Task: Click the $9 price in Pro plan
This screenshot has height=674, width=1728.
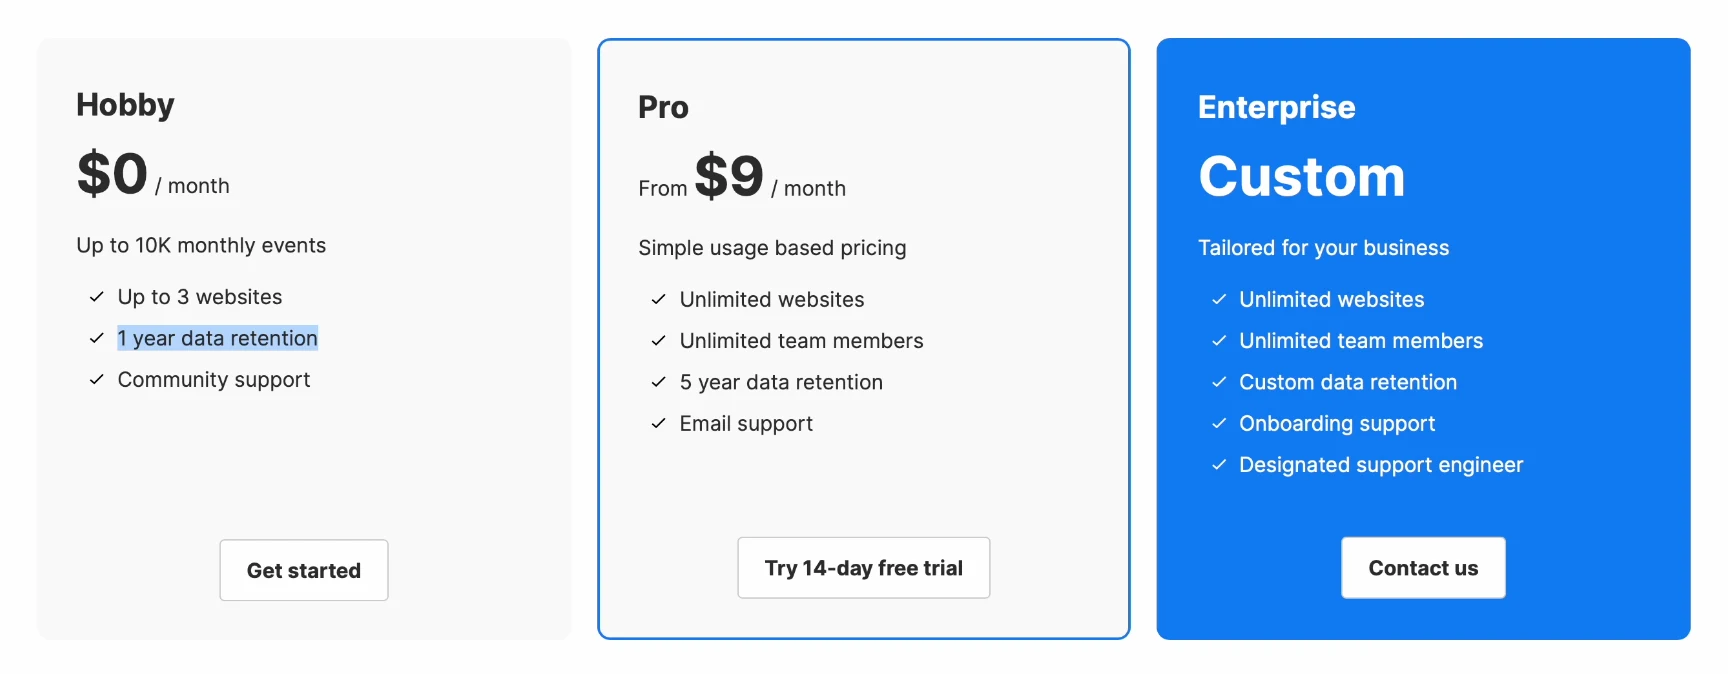Action: click(x=729, y=176)
